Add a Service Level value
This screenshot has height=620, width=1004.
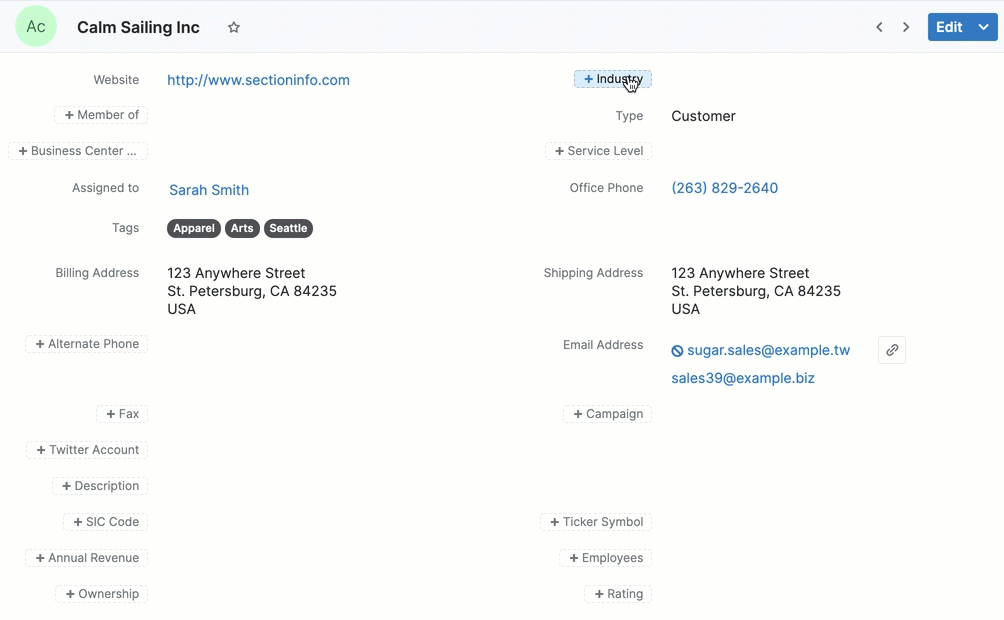tap(598, 151)
